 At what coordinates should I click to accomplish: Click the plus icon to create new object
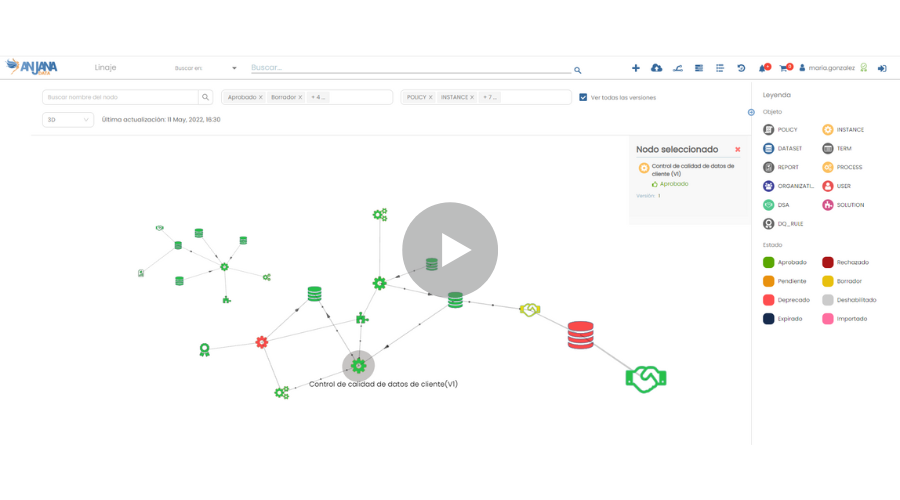click(636, 68)
